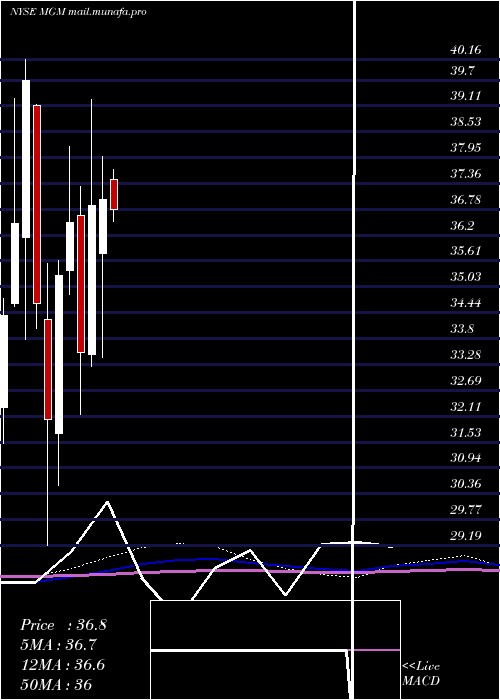Click the 35.03 price axis label
Viewport: 500px width, 700px height.
[x=466, y=277]
